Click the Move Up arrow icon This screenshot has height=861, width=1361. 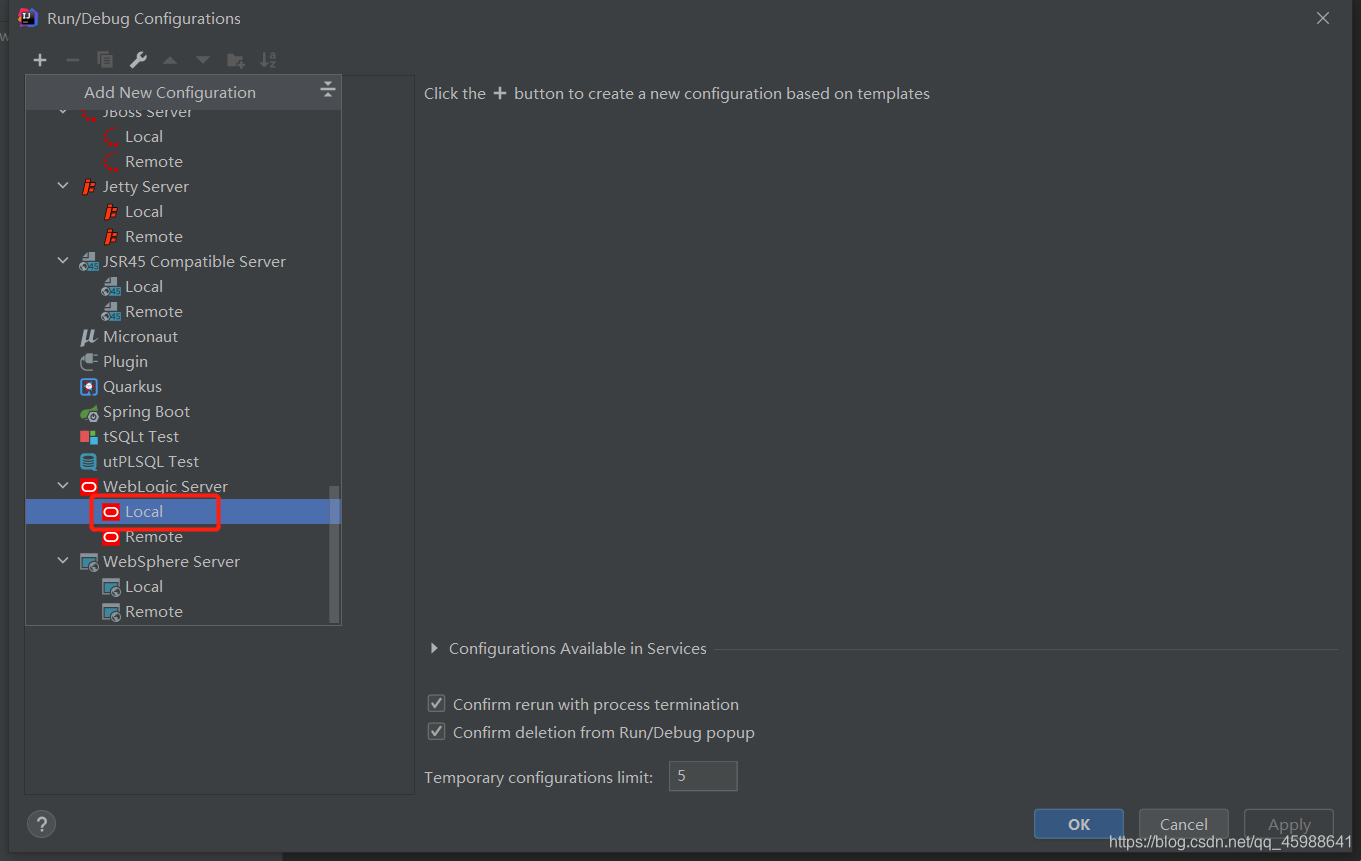(170, 60)
